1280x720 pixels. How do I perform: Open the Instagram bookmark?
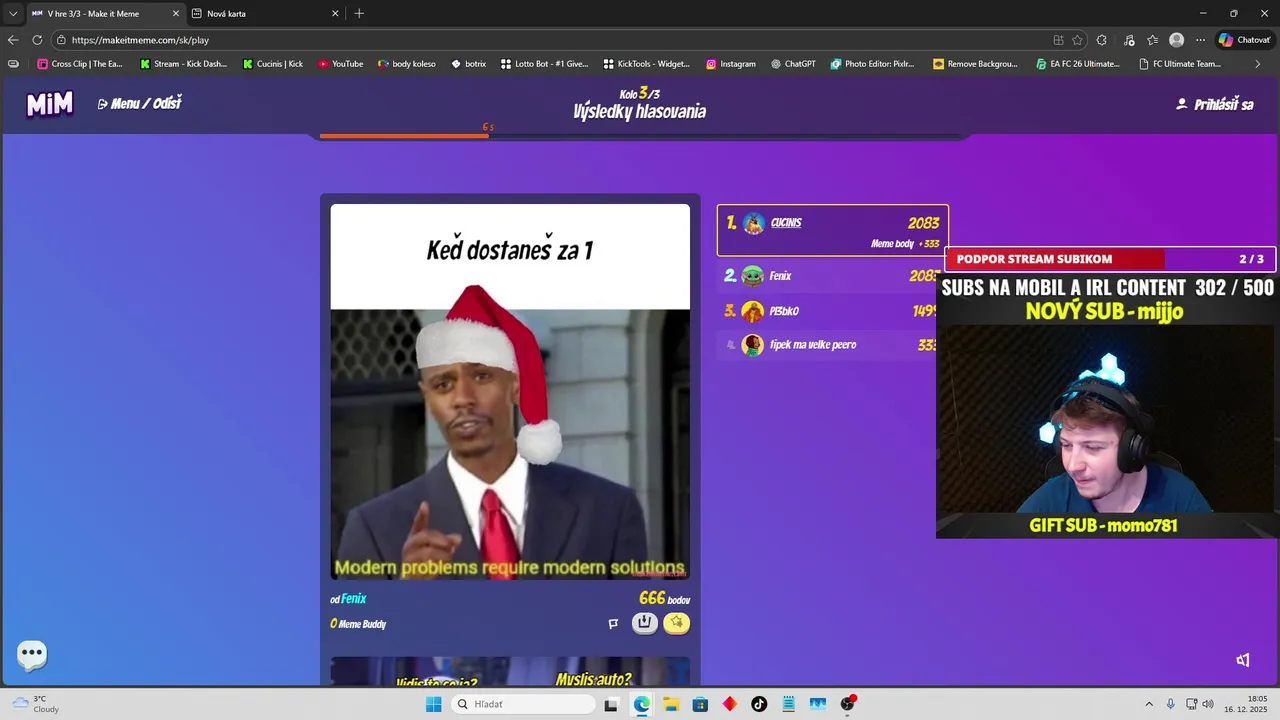coord(731,64)
